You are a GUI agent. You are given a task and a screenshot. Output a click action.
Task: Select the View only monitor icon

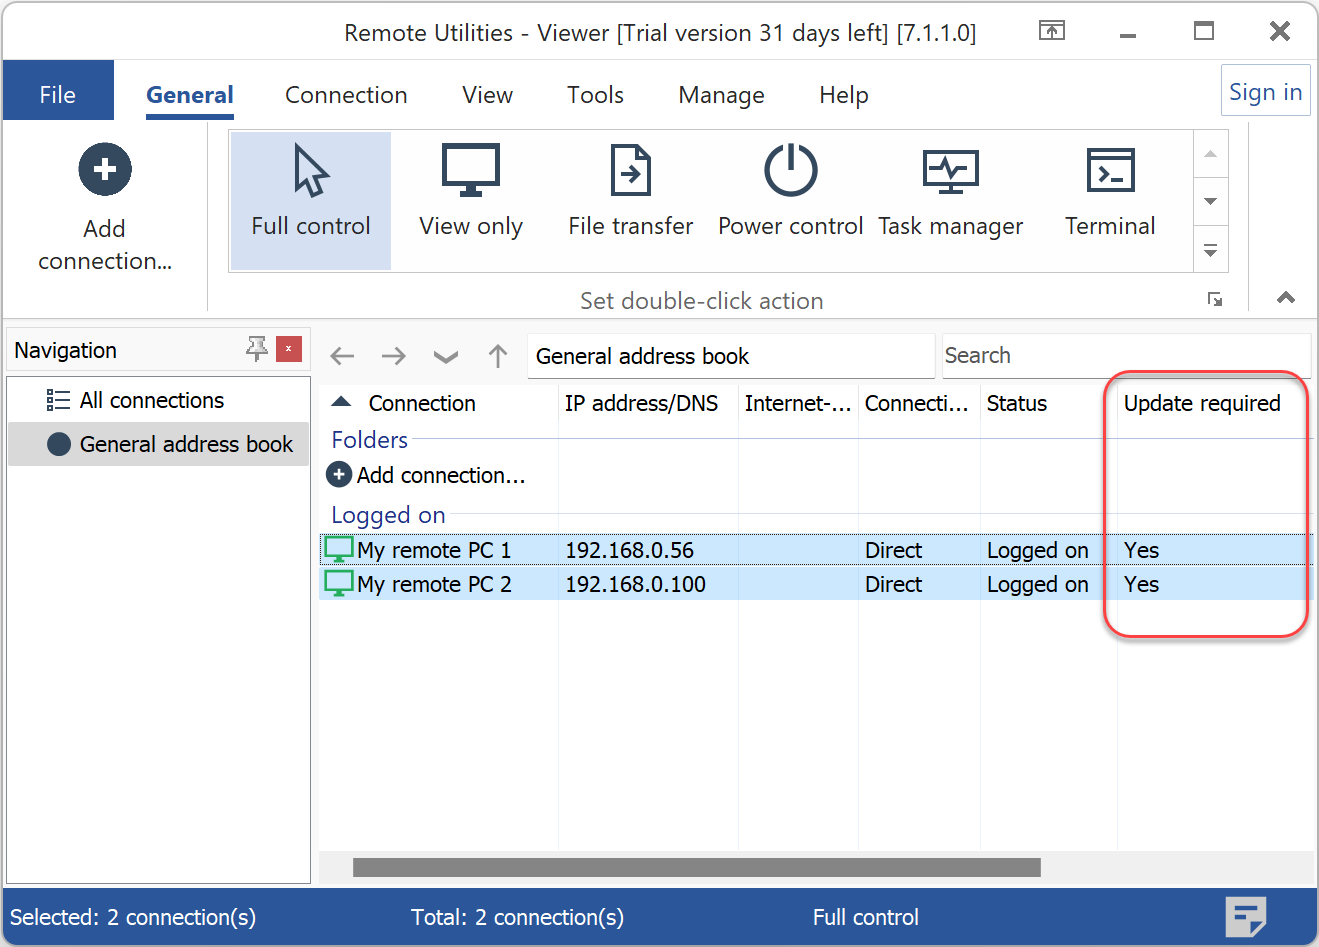pos(470,172)
